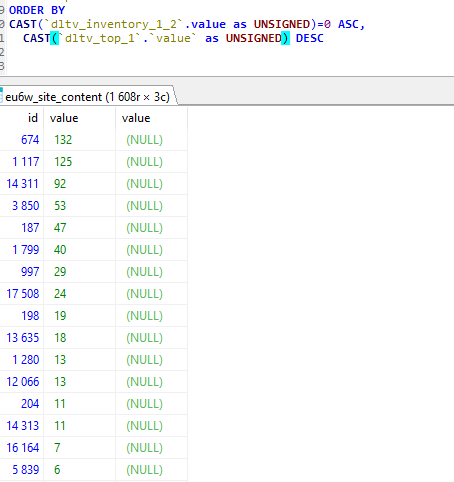Image resolution: width=454 pixels, height=482 pixels.
Task: Place cursor on the ORDER BY keyword
Action: coord(37,10)
